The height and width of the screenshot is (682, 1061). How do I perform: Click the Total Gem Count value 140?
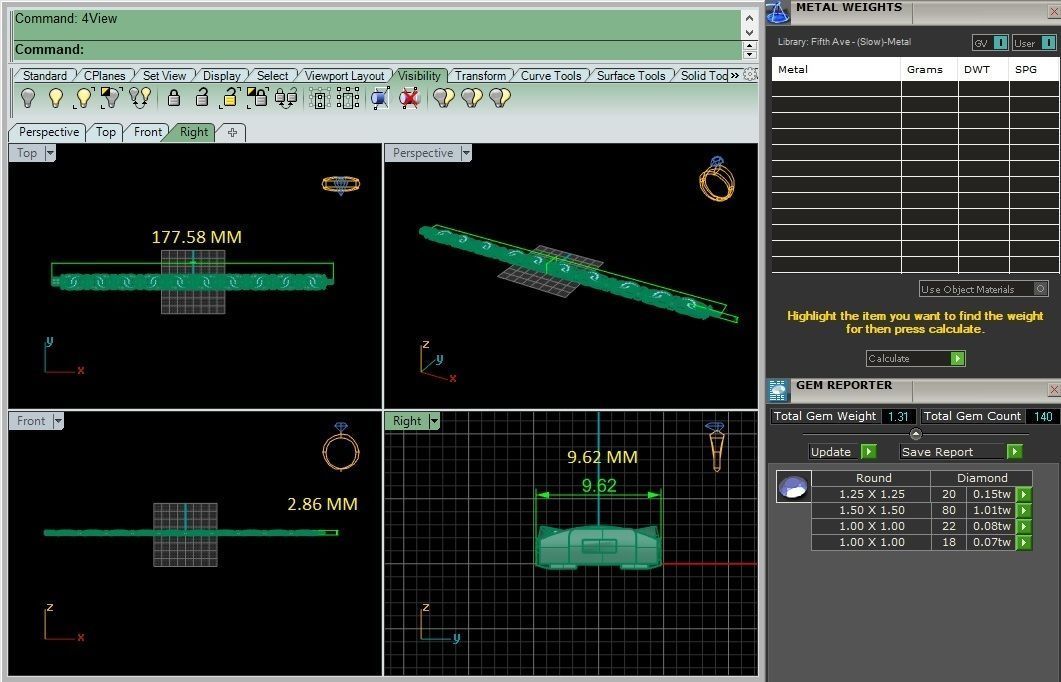click(x=1043, y=416)
